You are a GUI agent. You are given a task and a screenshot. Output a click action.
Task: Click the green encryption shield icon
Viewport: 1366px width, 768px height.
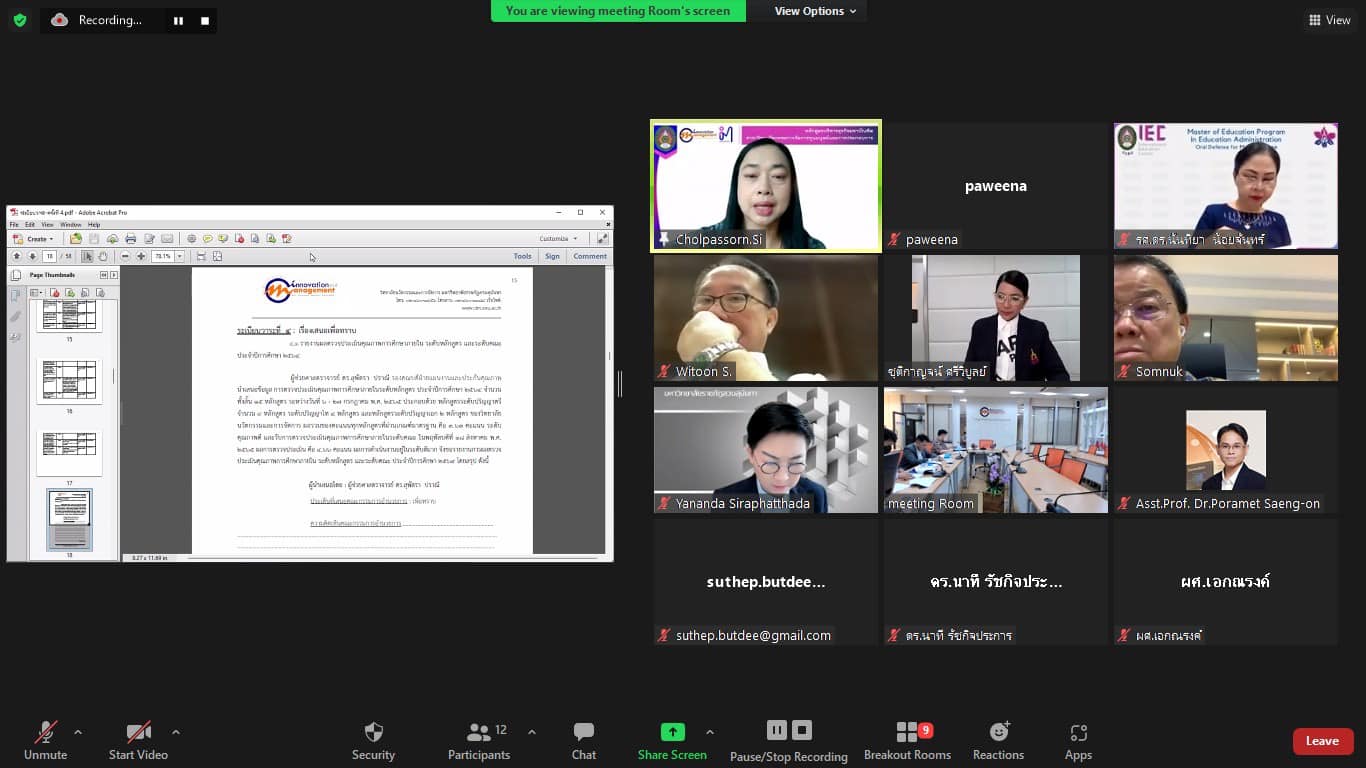[x=20, y=20]
